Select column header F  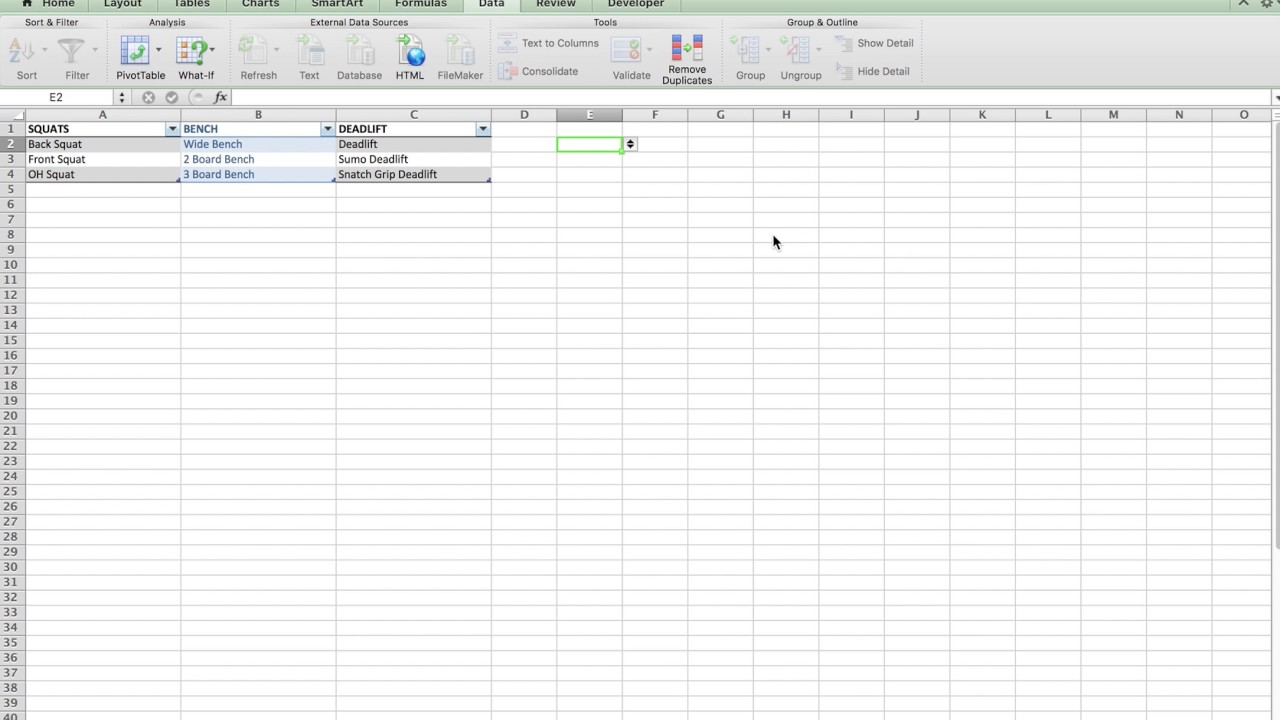[x=655, y=115]
